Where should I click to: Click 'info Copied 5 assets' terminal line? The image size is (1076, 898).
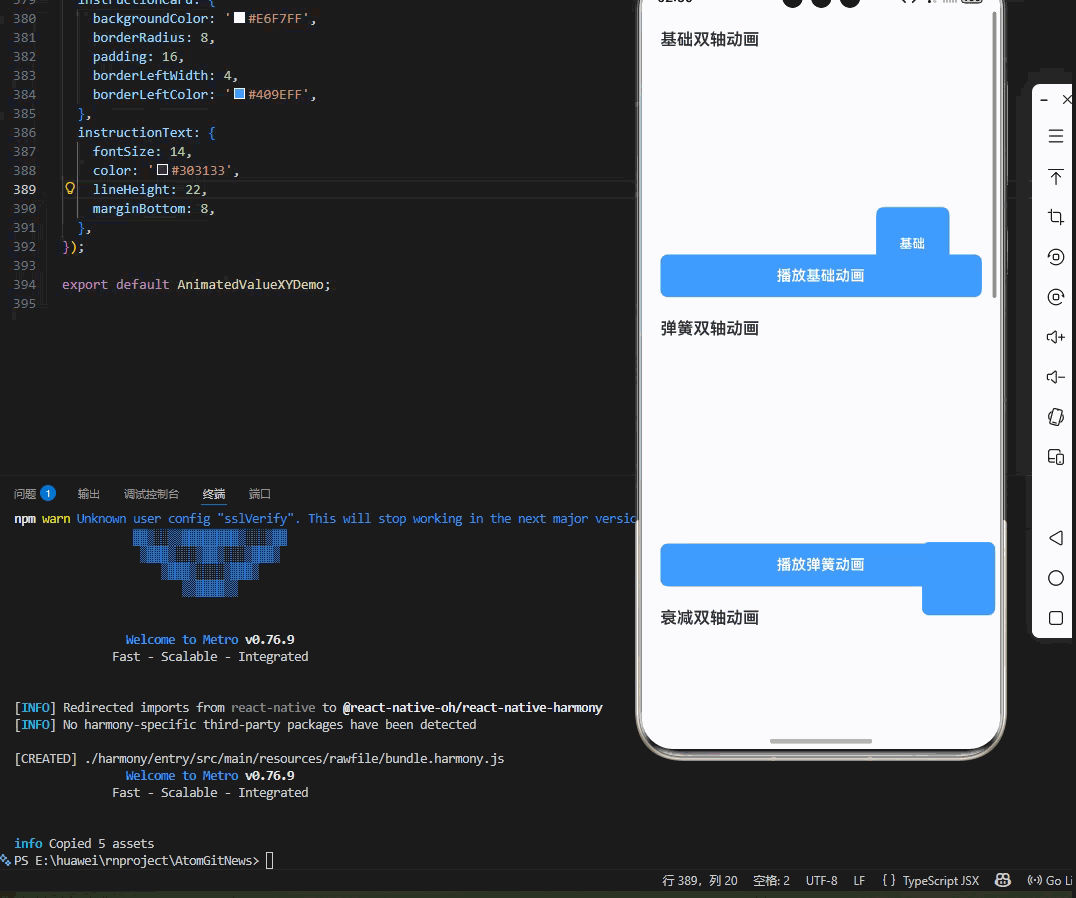(84, 844)
